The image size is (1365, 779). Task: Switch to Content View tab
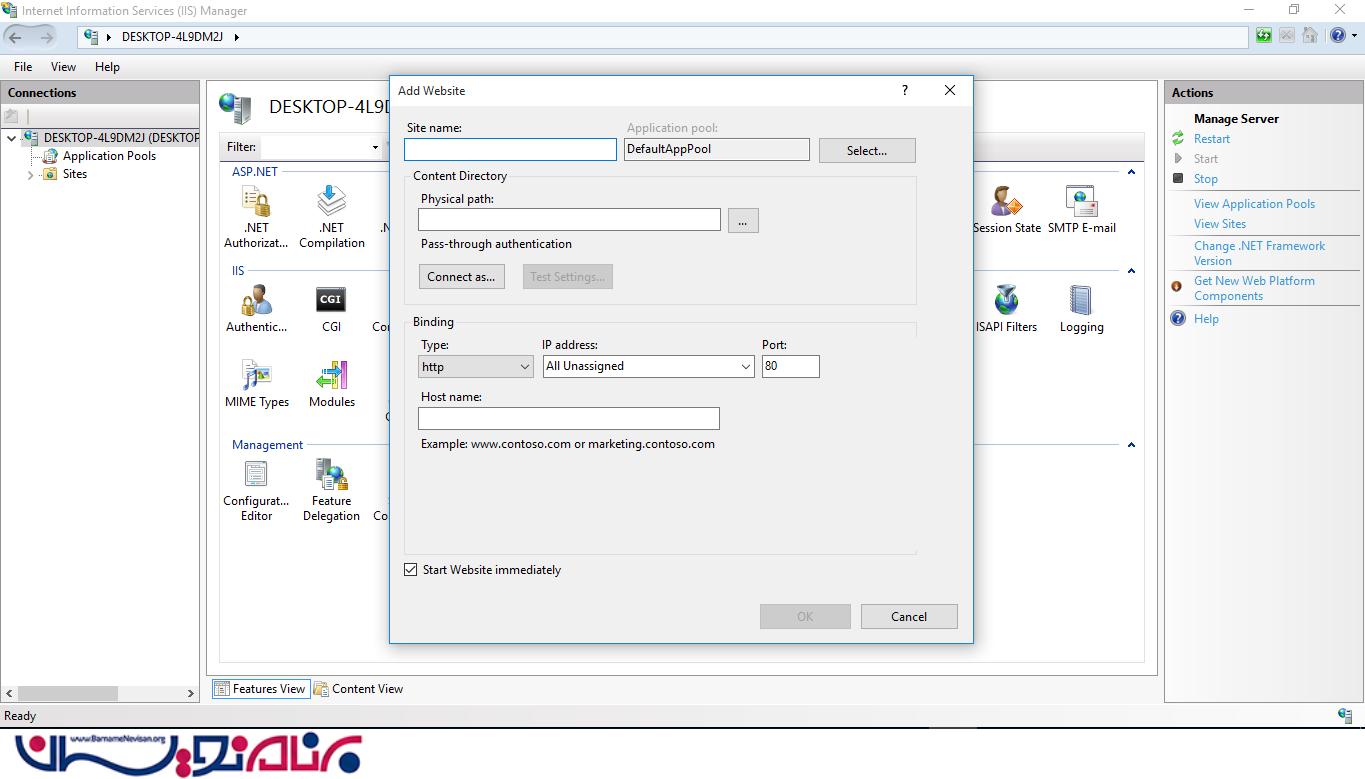(359, 689)
